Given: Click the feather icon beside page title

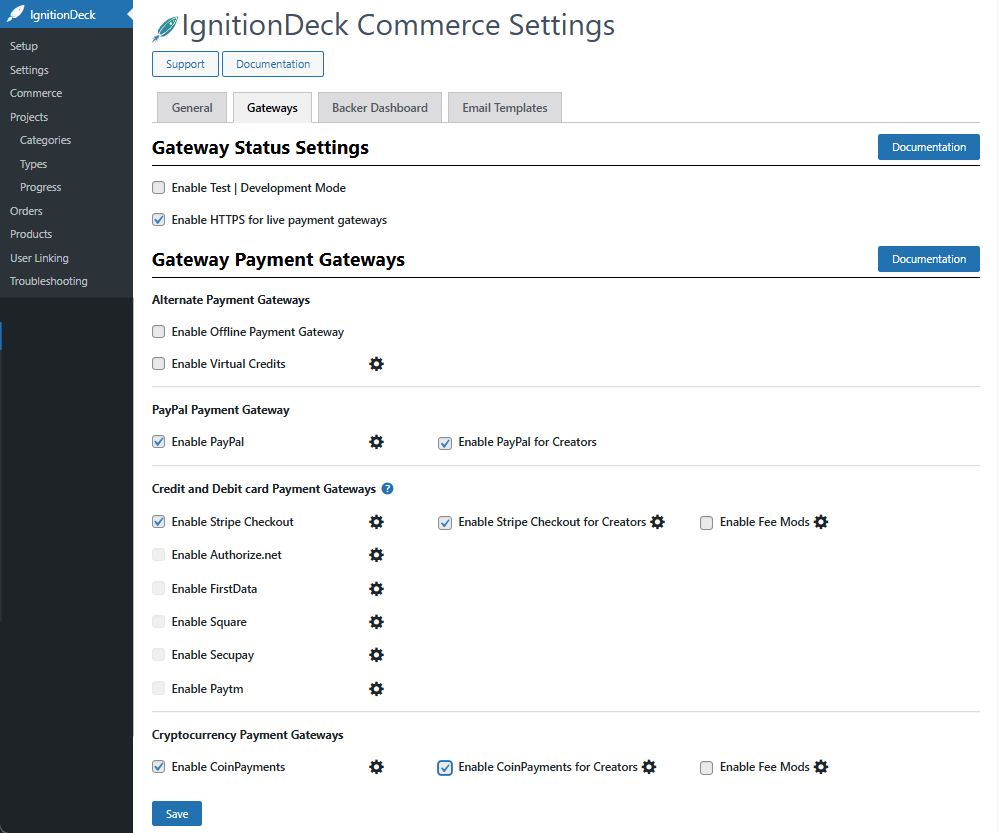Looking at the screenshot, I should pyautogui.click(x=165, y=29).
